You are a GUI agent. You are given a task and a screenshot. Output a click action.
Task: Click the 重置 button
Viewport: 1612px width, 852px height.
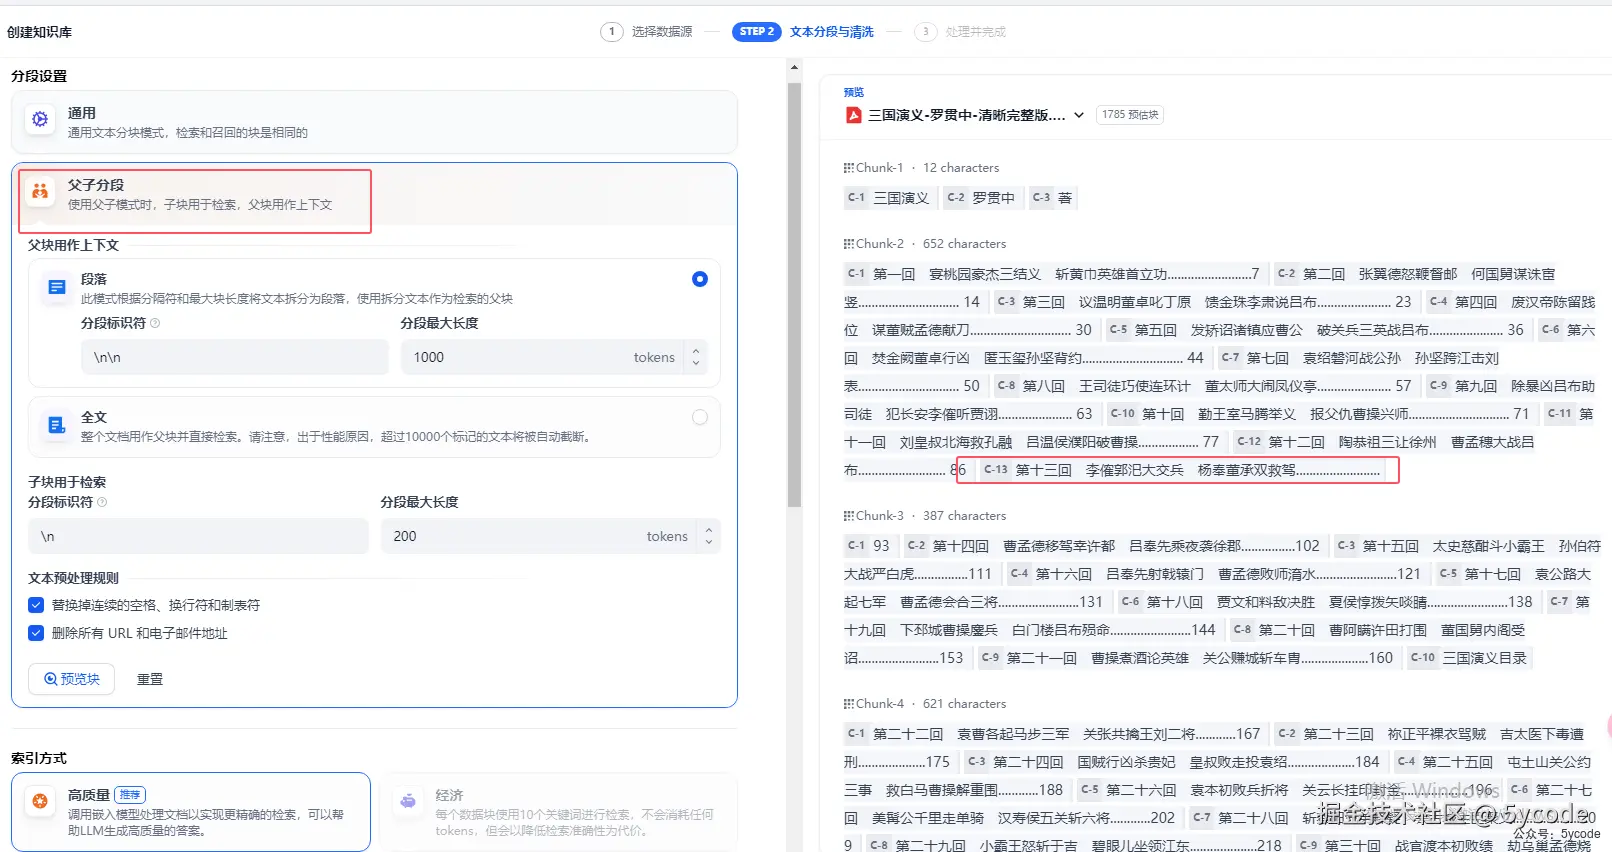click(x=150, y=679)
